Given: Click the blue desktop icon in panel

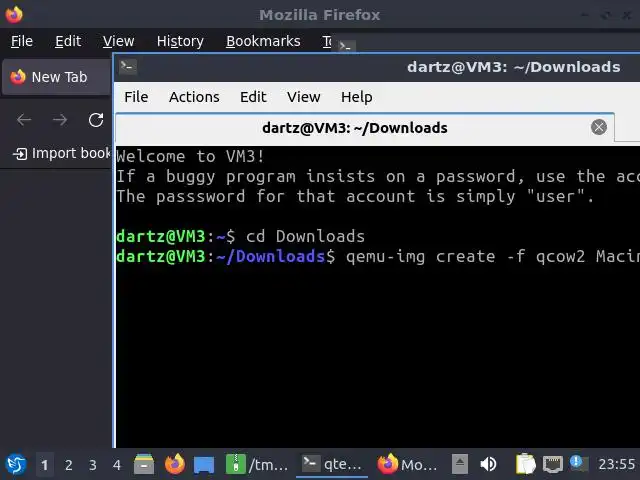Looking at the screenshot, I should 204,464.
